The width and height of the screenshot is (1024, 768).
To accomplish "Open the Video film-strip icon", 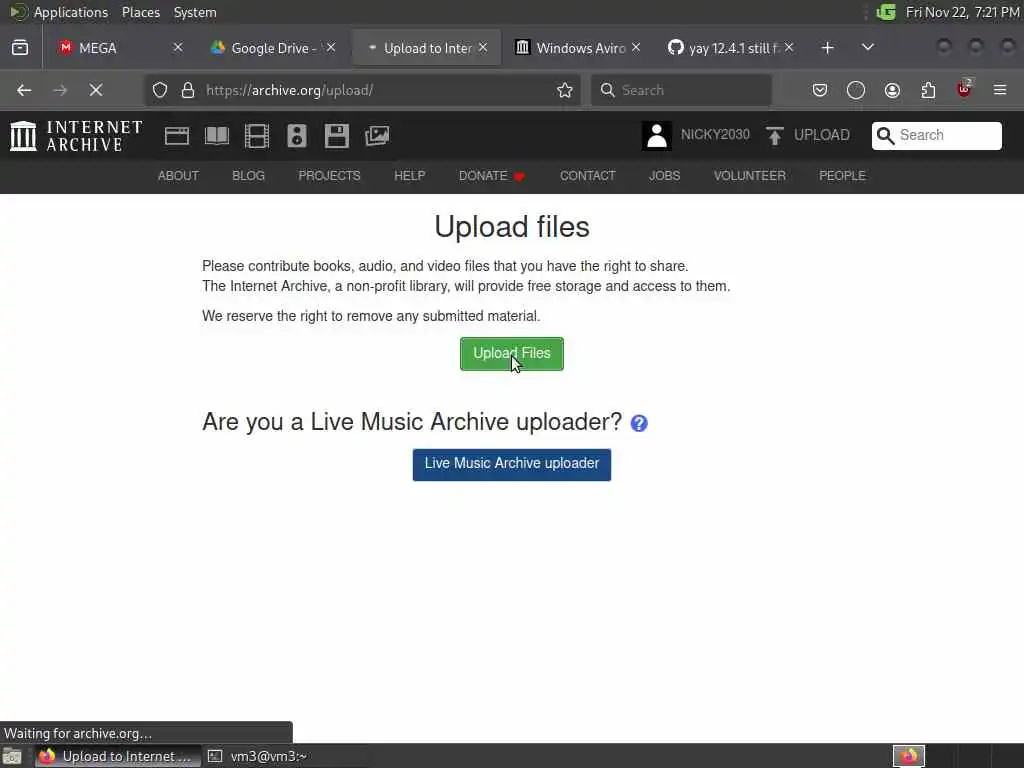I will point(257,136).
